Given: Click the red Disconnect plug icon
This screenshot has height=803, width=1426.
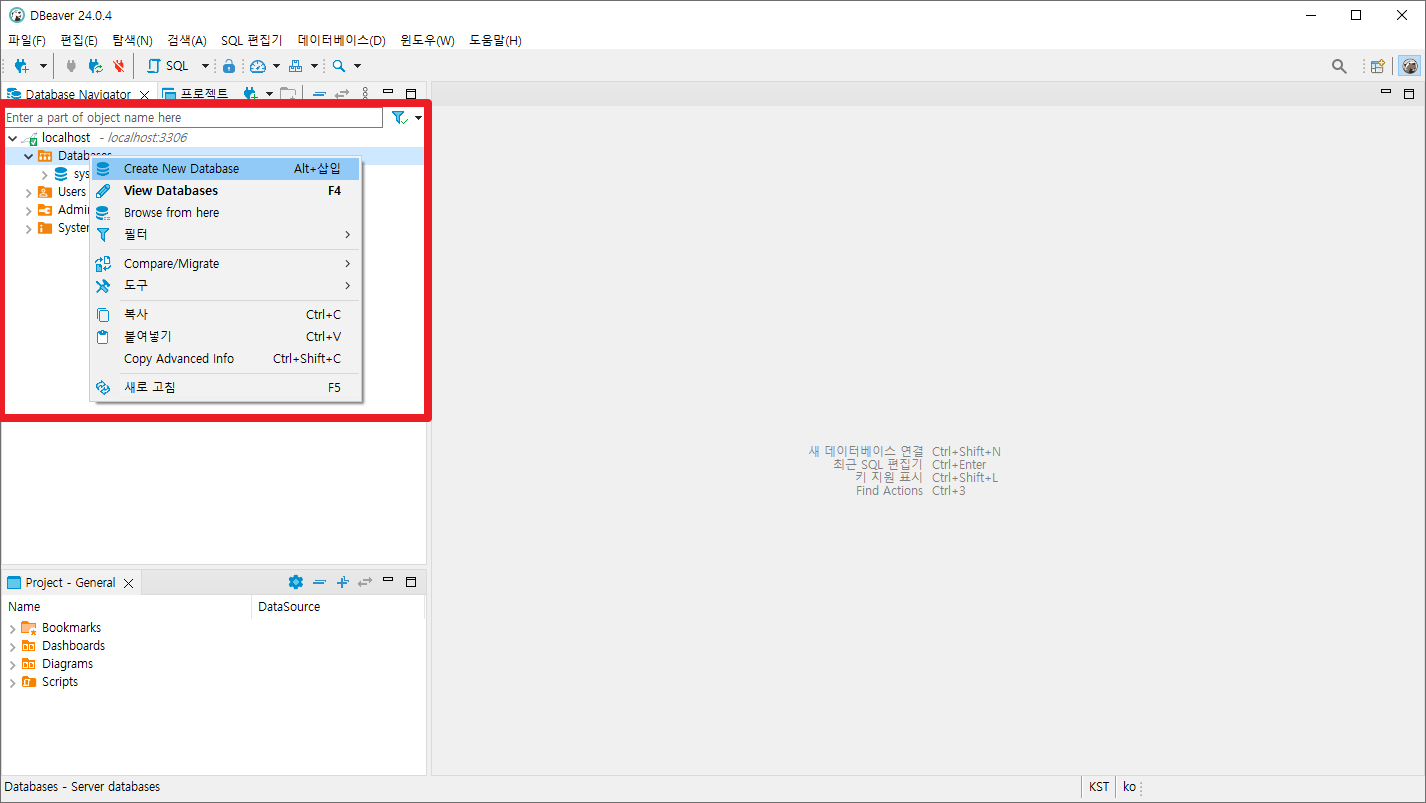Looking at the screenshot, I should (119, 66).
